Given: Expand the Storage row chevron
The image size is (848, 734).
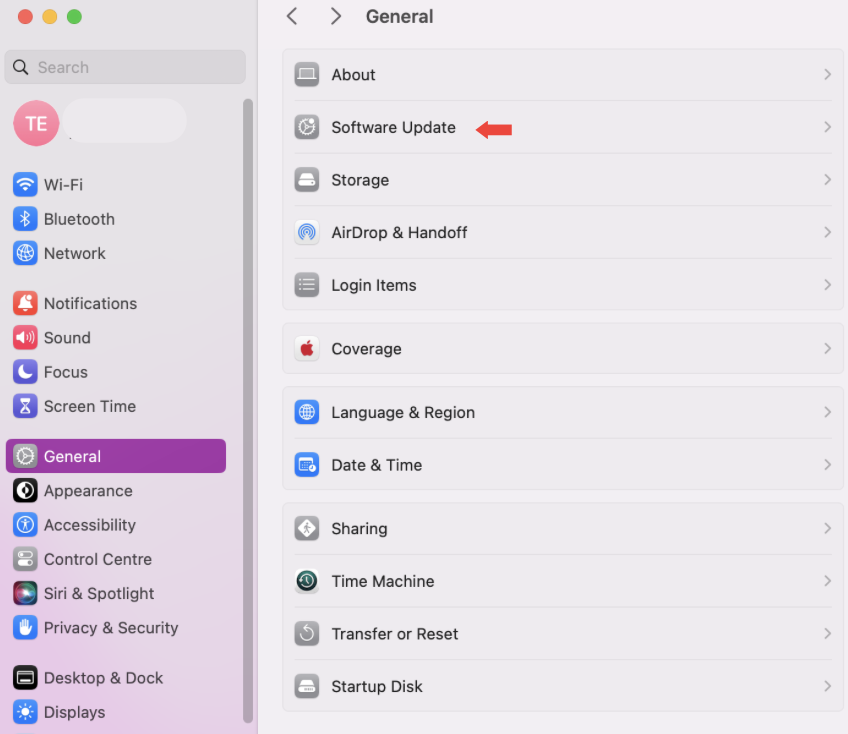Looking at the screenshot, I should 827,180.
